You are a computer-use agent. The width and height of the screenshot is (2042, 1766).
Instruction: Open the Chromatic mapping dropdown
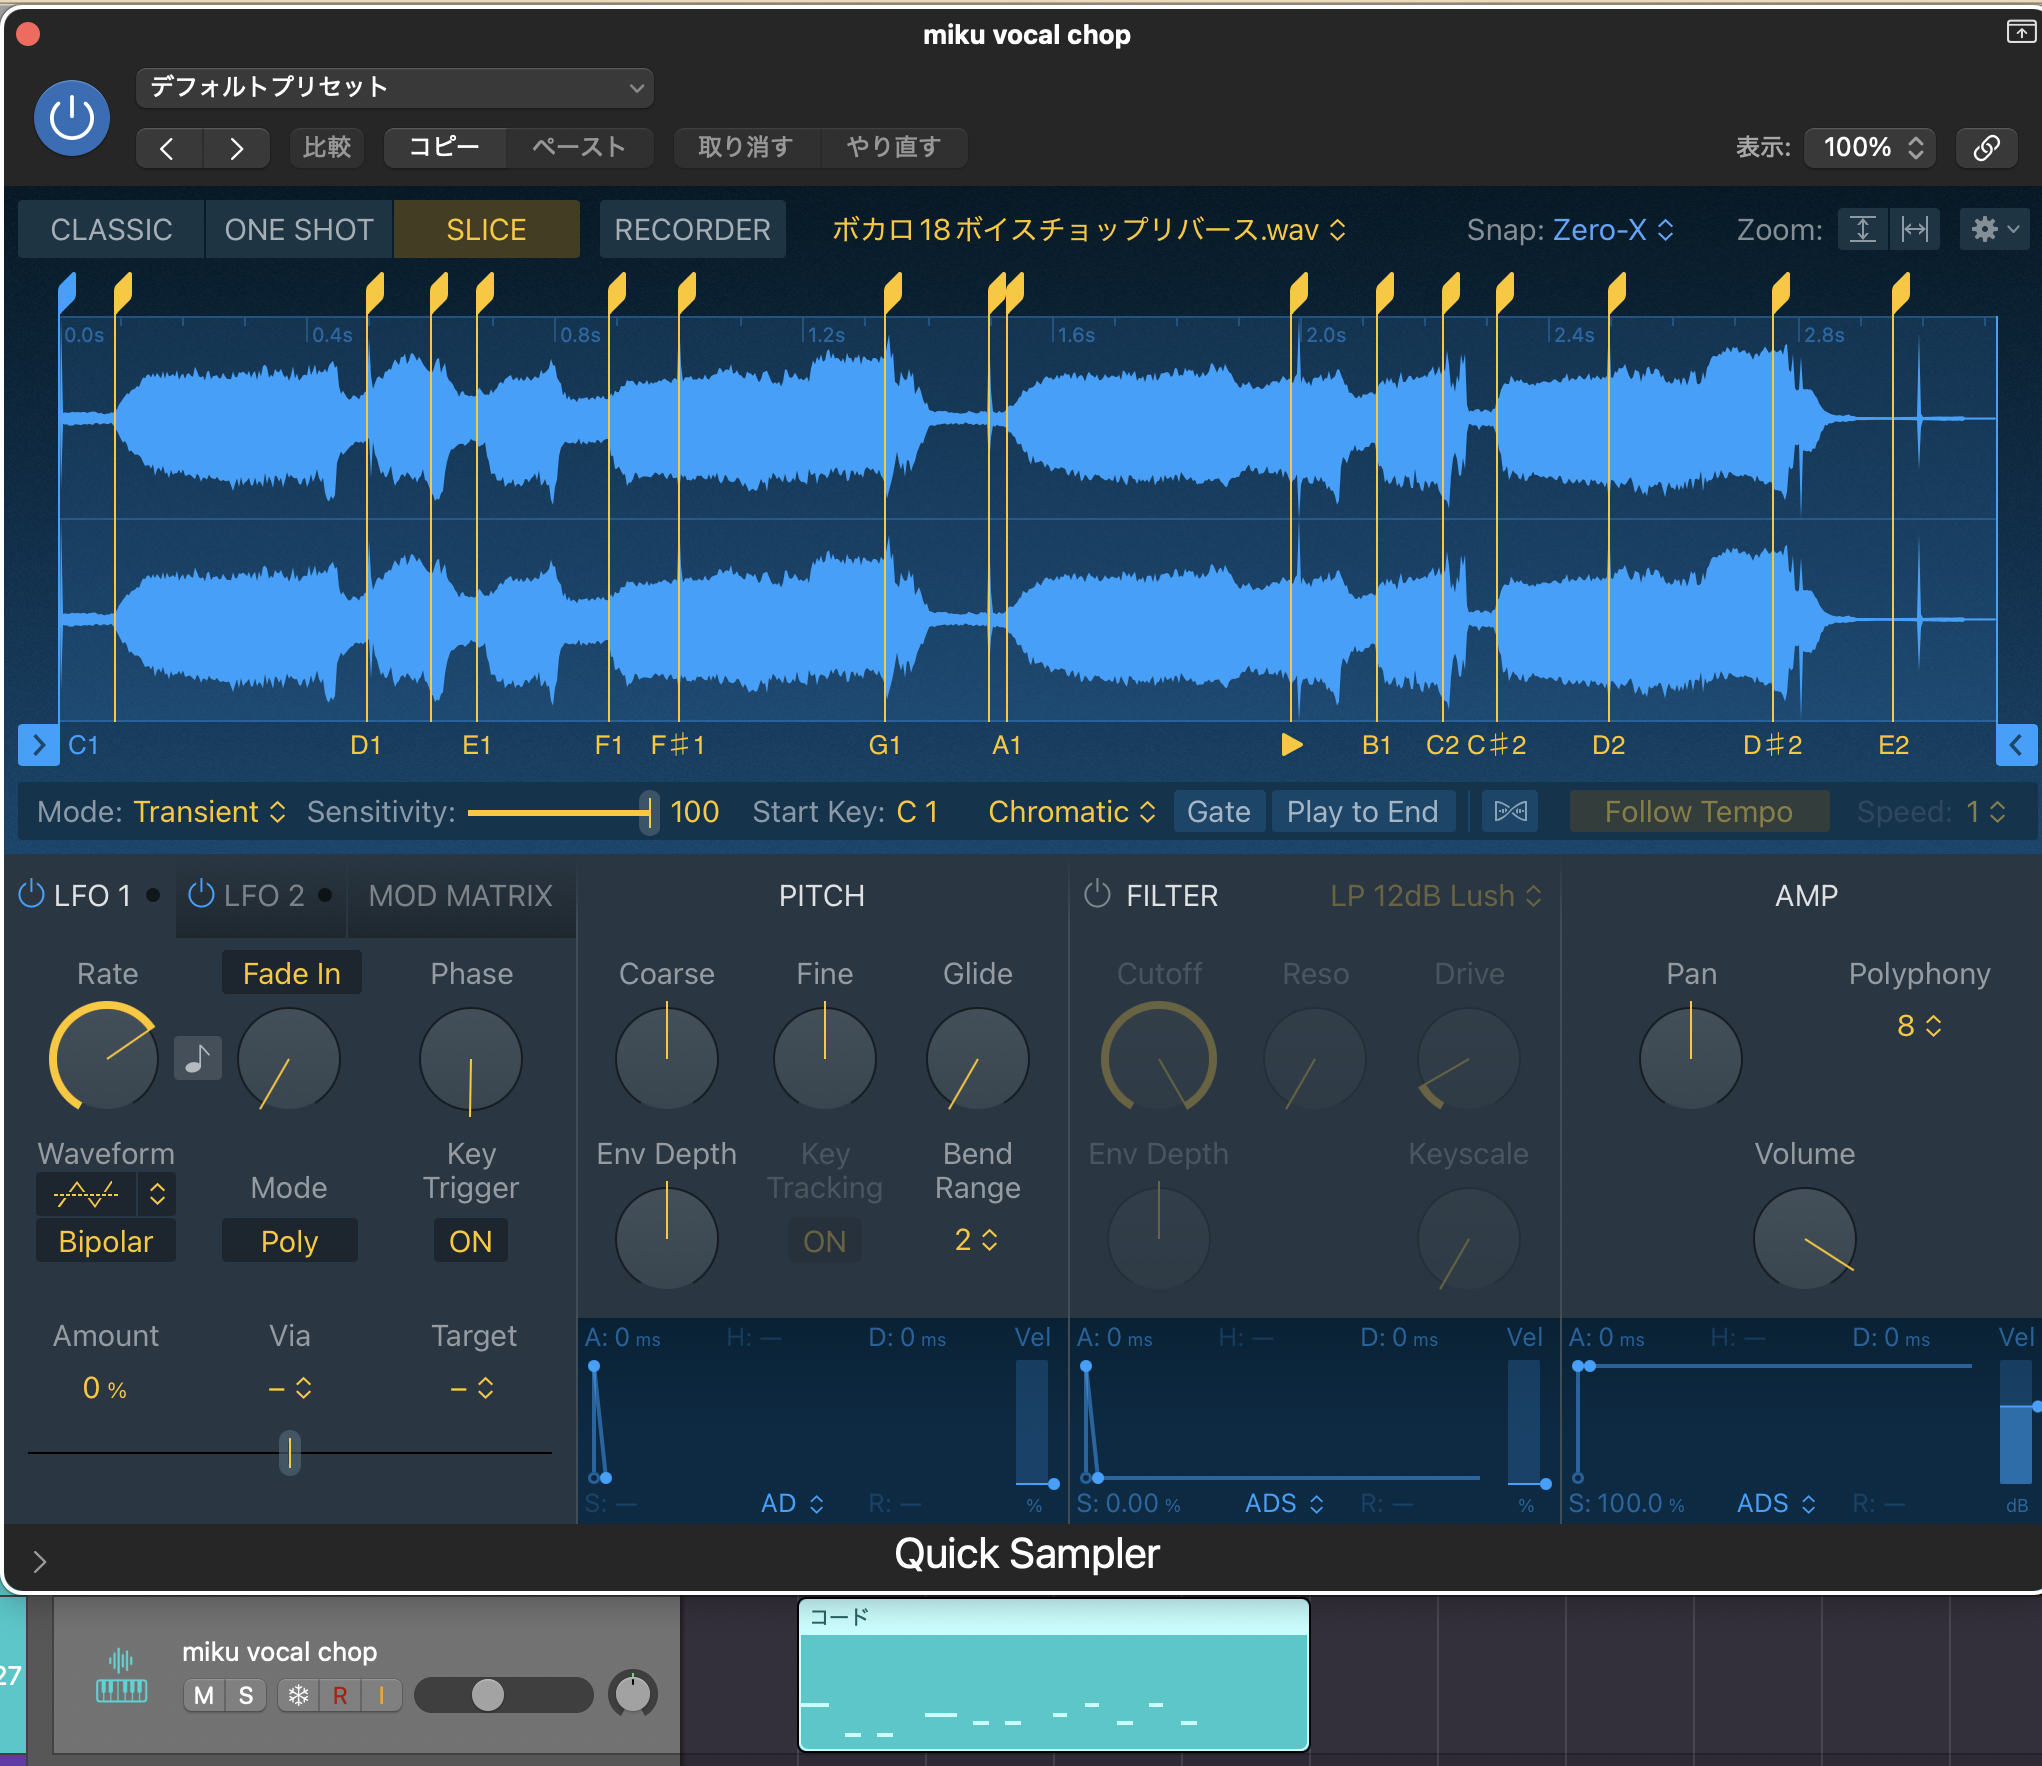point(1072,811)
